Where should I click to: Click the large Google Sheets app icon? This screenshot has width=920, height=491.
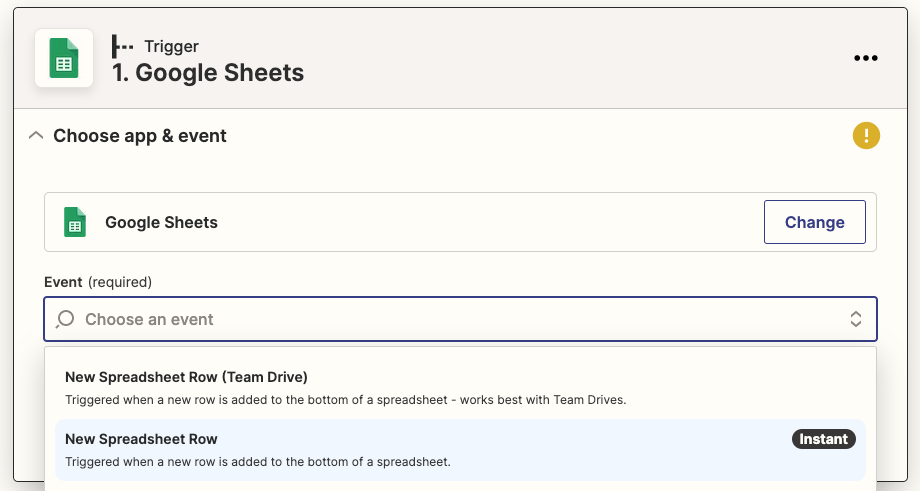click(x=64, y=58)
